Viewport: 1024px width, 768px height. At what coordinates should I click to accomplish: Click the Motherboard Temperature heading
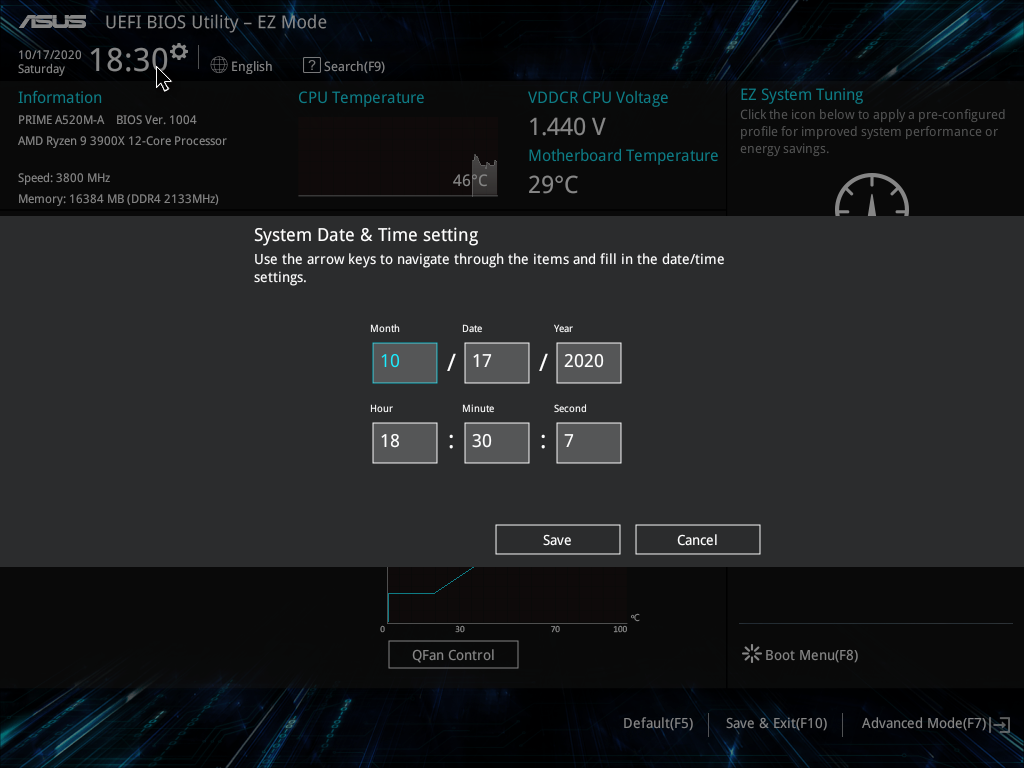pos(623,155)
